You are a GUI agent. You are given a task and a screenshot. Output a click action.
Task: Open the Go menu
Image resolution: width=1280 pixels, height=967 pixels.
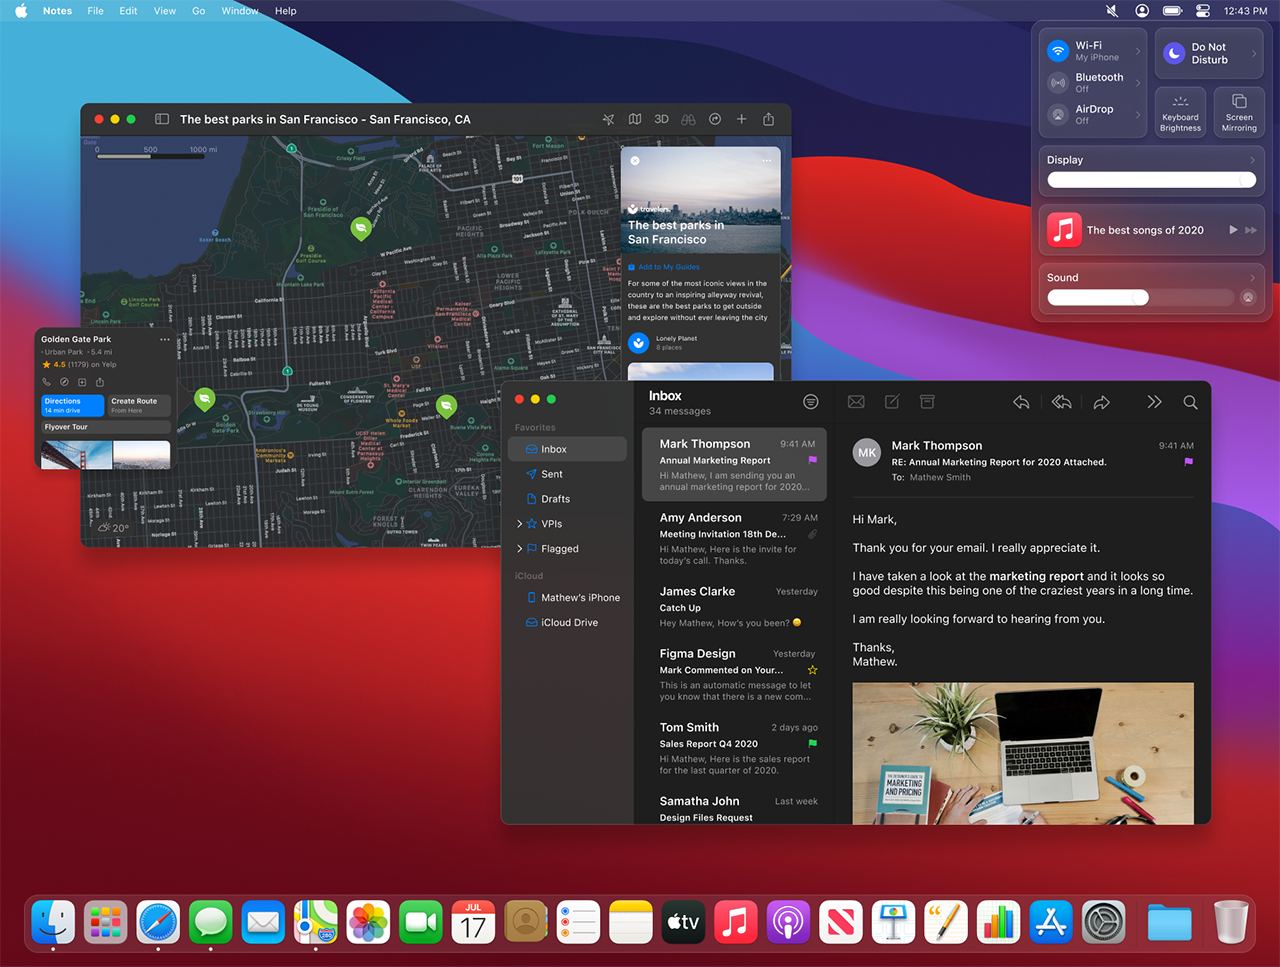tap(199, 11)
